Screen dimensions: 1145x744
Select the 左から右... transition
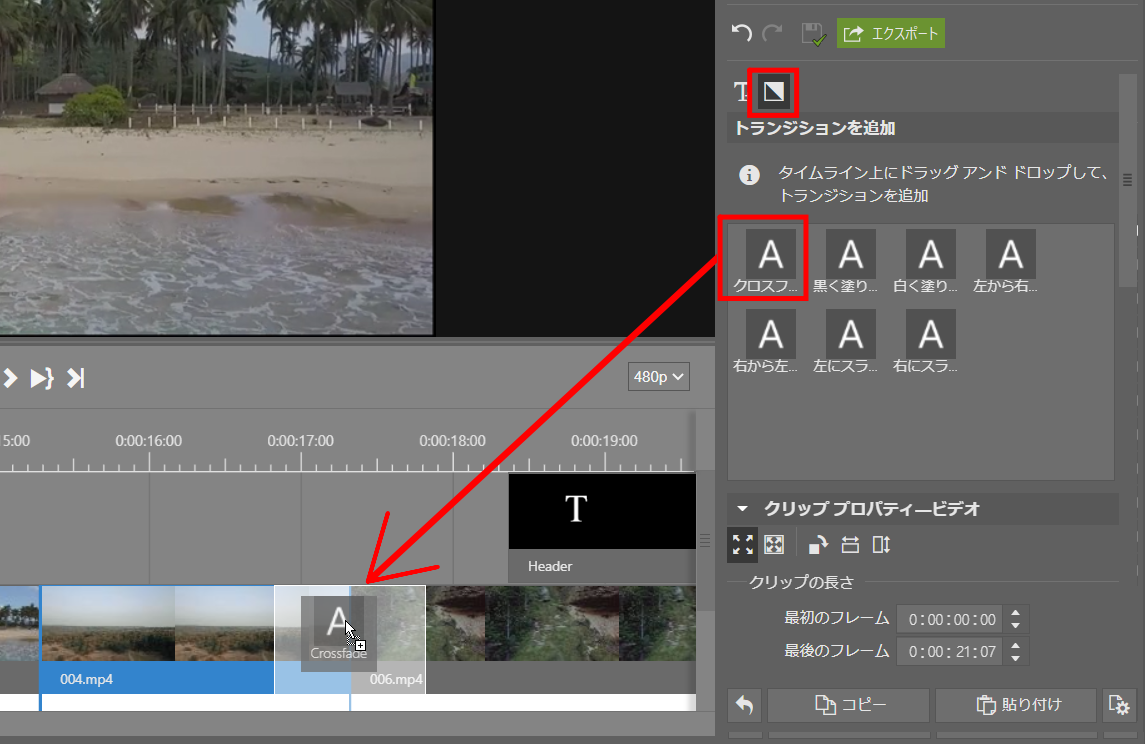pos(1006,261)
